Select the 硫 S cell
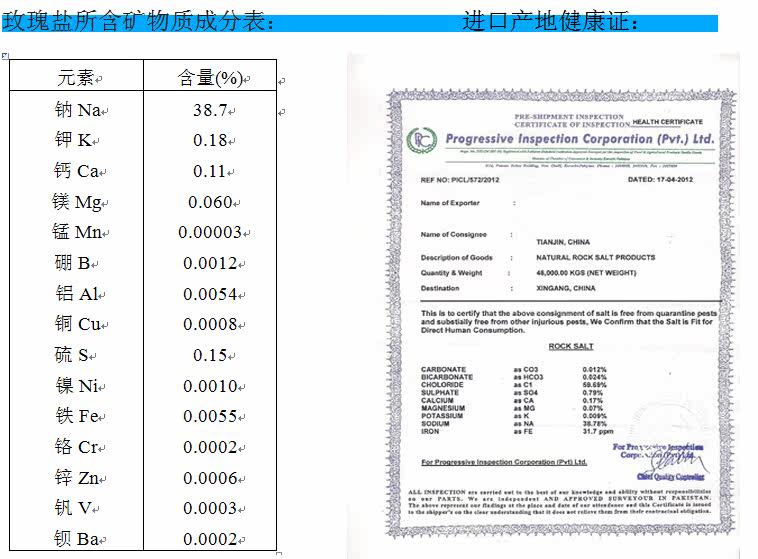Viewport: 758px width, 559px height. click(72, 355)
